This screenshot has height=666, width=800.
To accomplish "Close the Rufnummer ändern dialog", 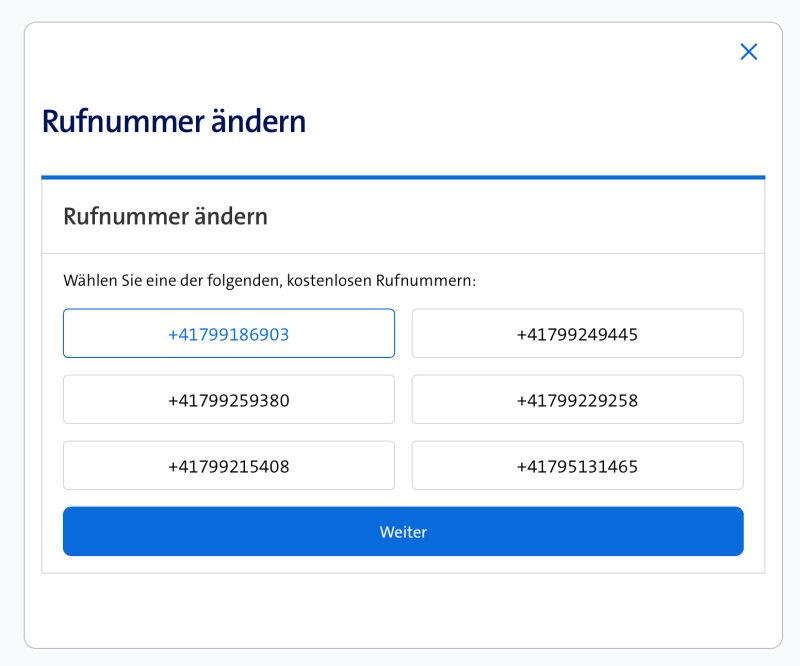I will tap(748, 52).
